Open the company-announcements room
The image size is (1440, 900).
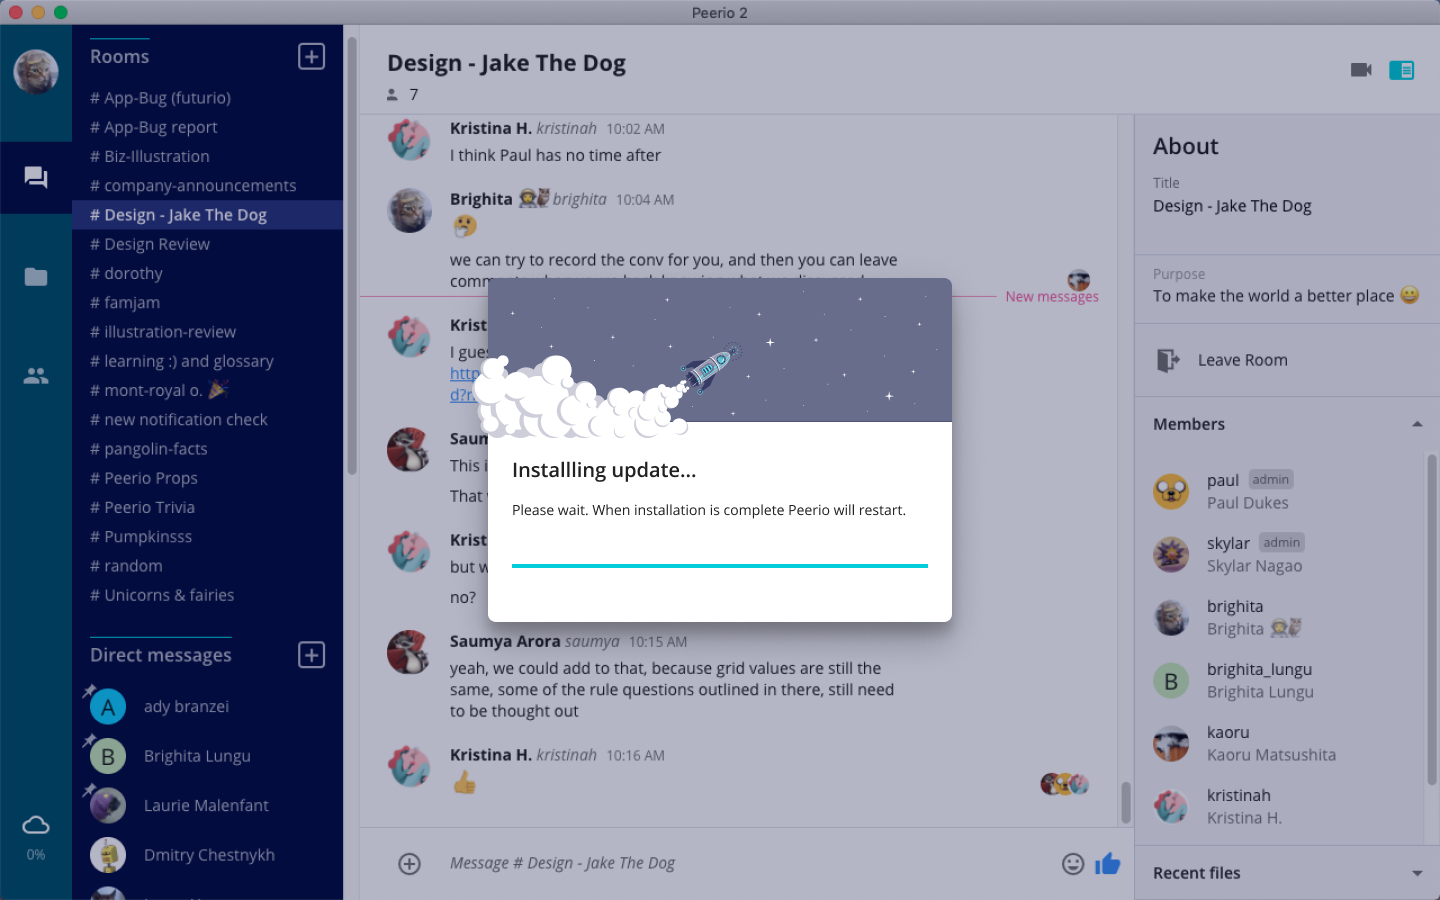[208, 186]
